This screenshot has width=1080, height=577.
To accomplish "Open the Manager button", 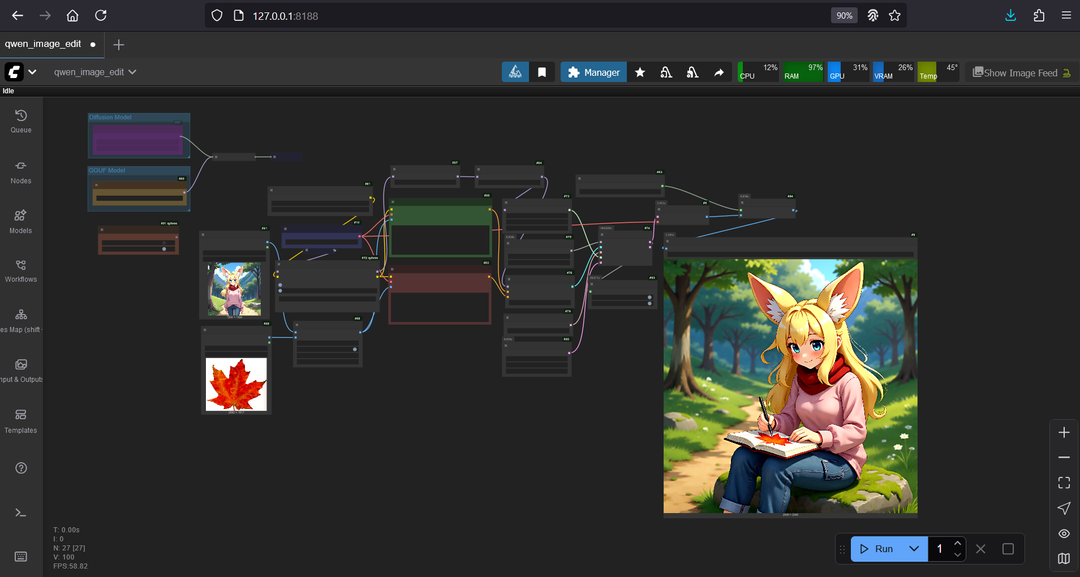I will (x=593, y=73).
